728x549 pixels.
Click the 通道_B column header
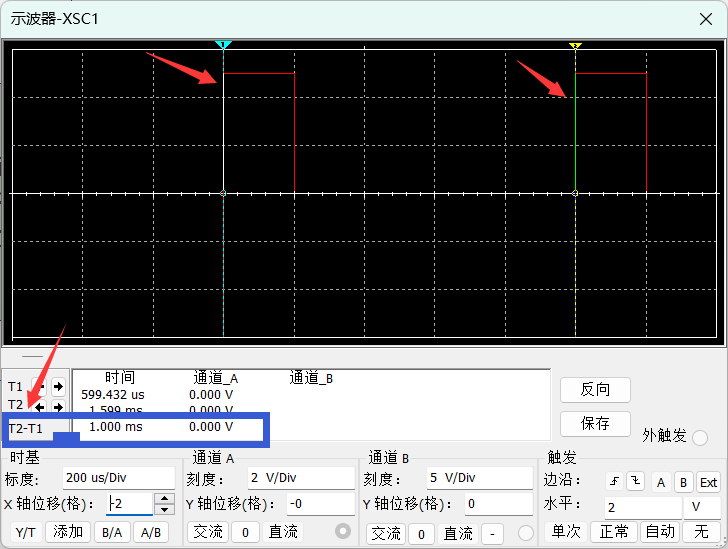click(x=311, y=378)
